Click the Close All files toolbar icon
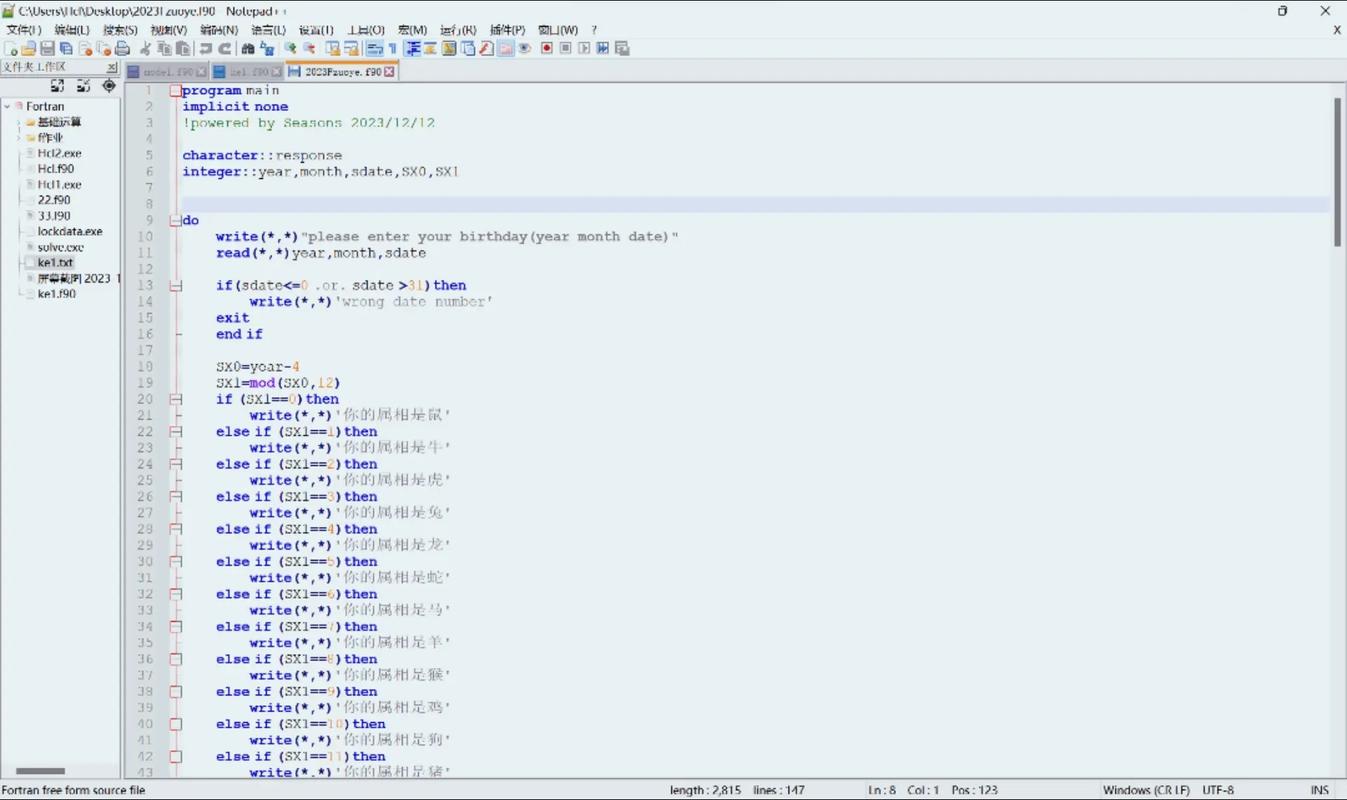Viewport: 1347px width, 800px height. pos(104,48)
